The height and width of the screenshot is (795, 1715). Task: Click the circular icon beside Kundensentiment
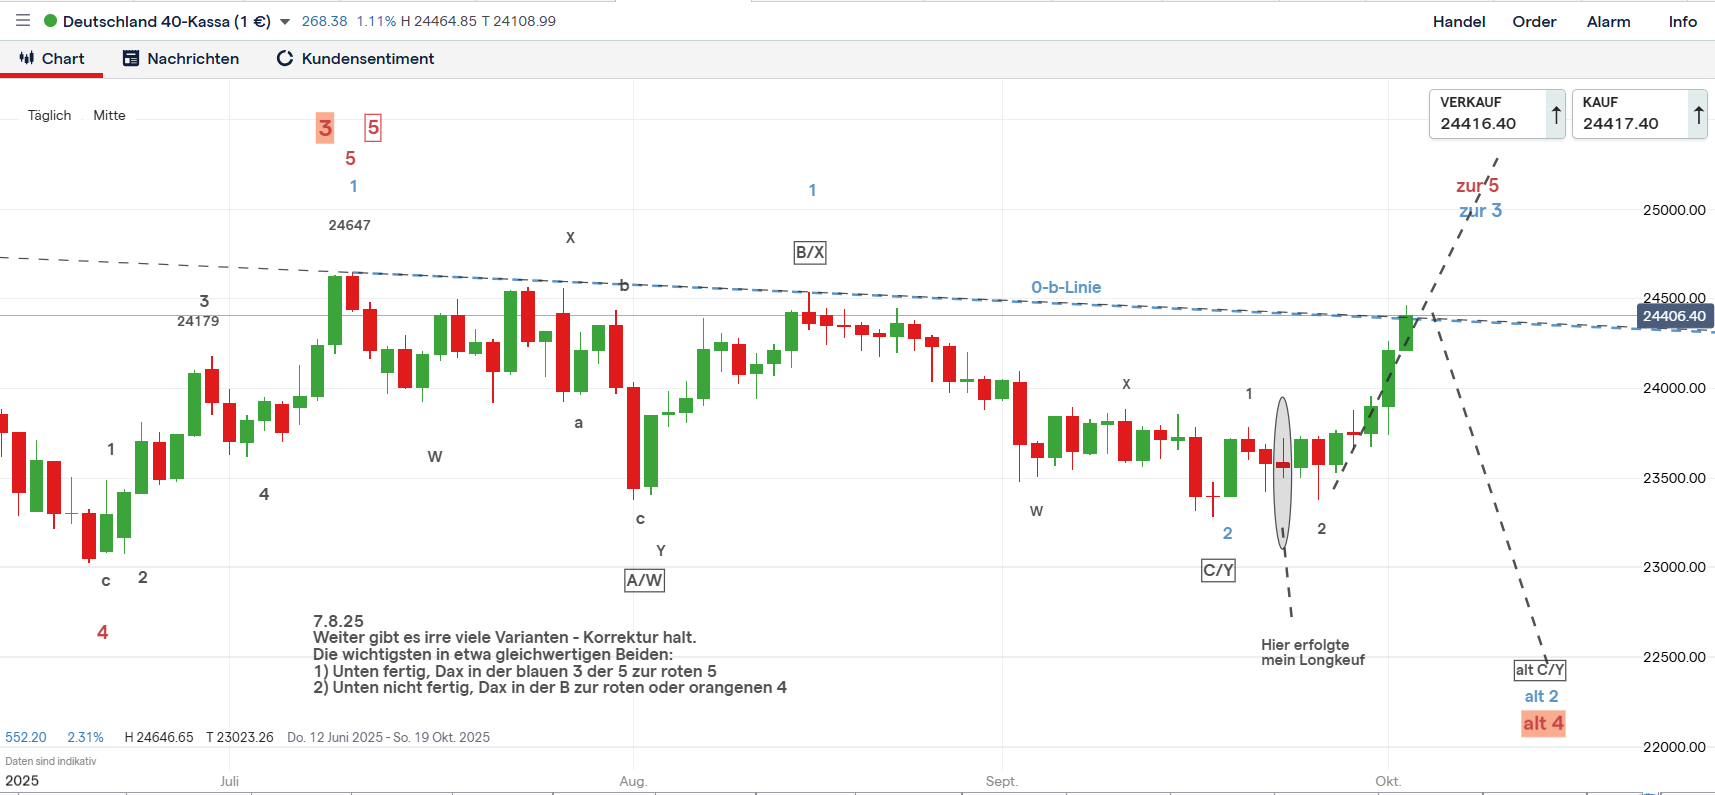285,59
